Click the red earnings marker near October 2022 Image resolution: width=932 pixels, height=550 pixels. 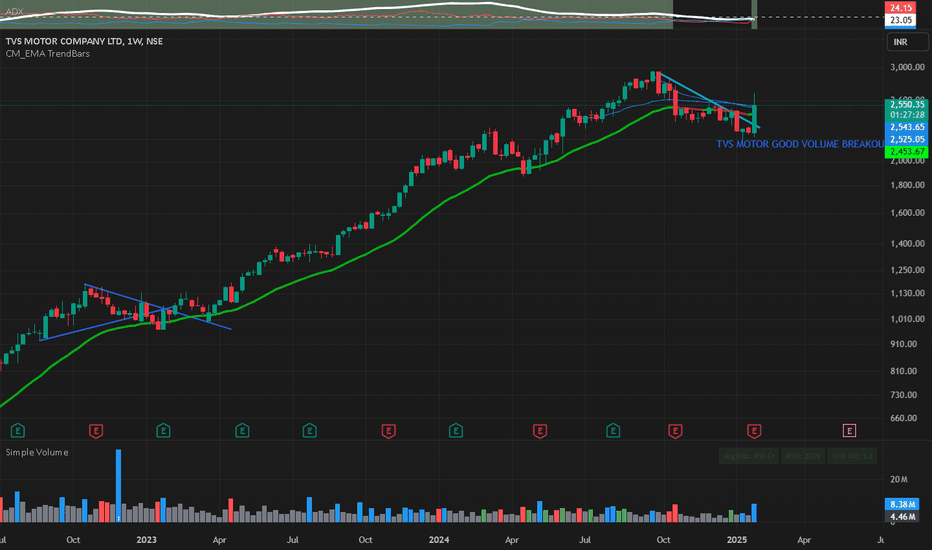tap(96, 430)
